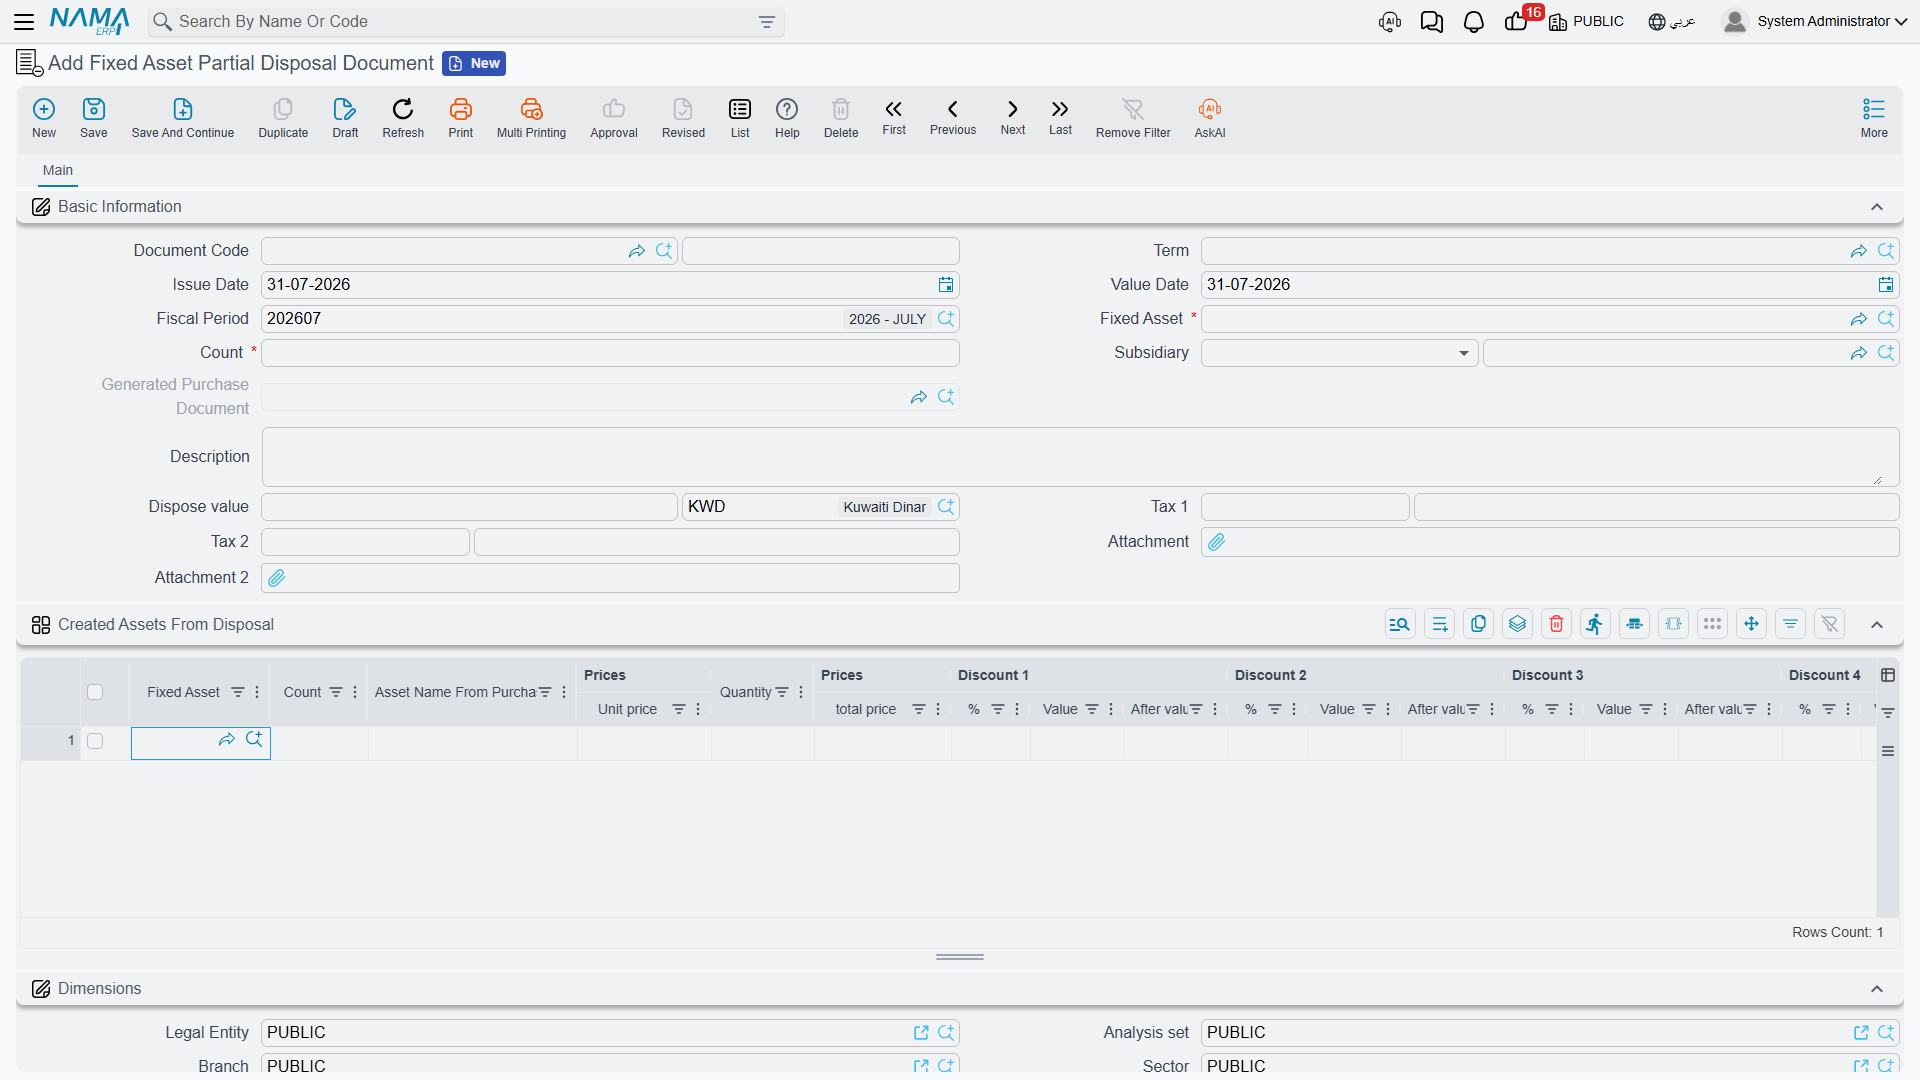Check row 1 checkbox
The image size is (1920, 1080).
tap(95, 741)
